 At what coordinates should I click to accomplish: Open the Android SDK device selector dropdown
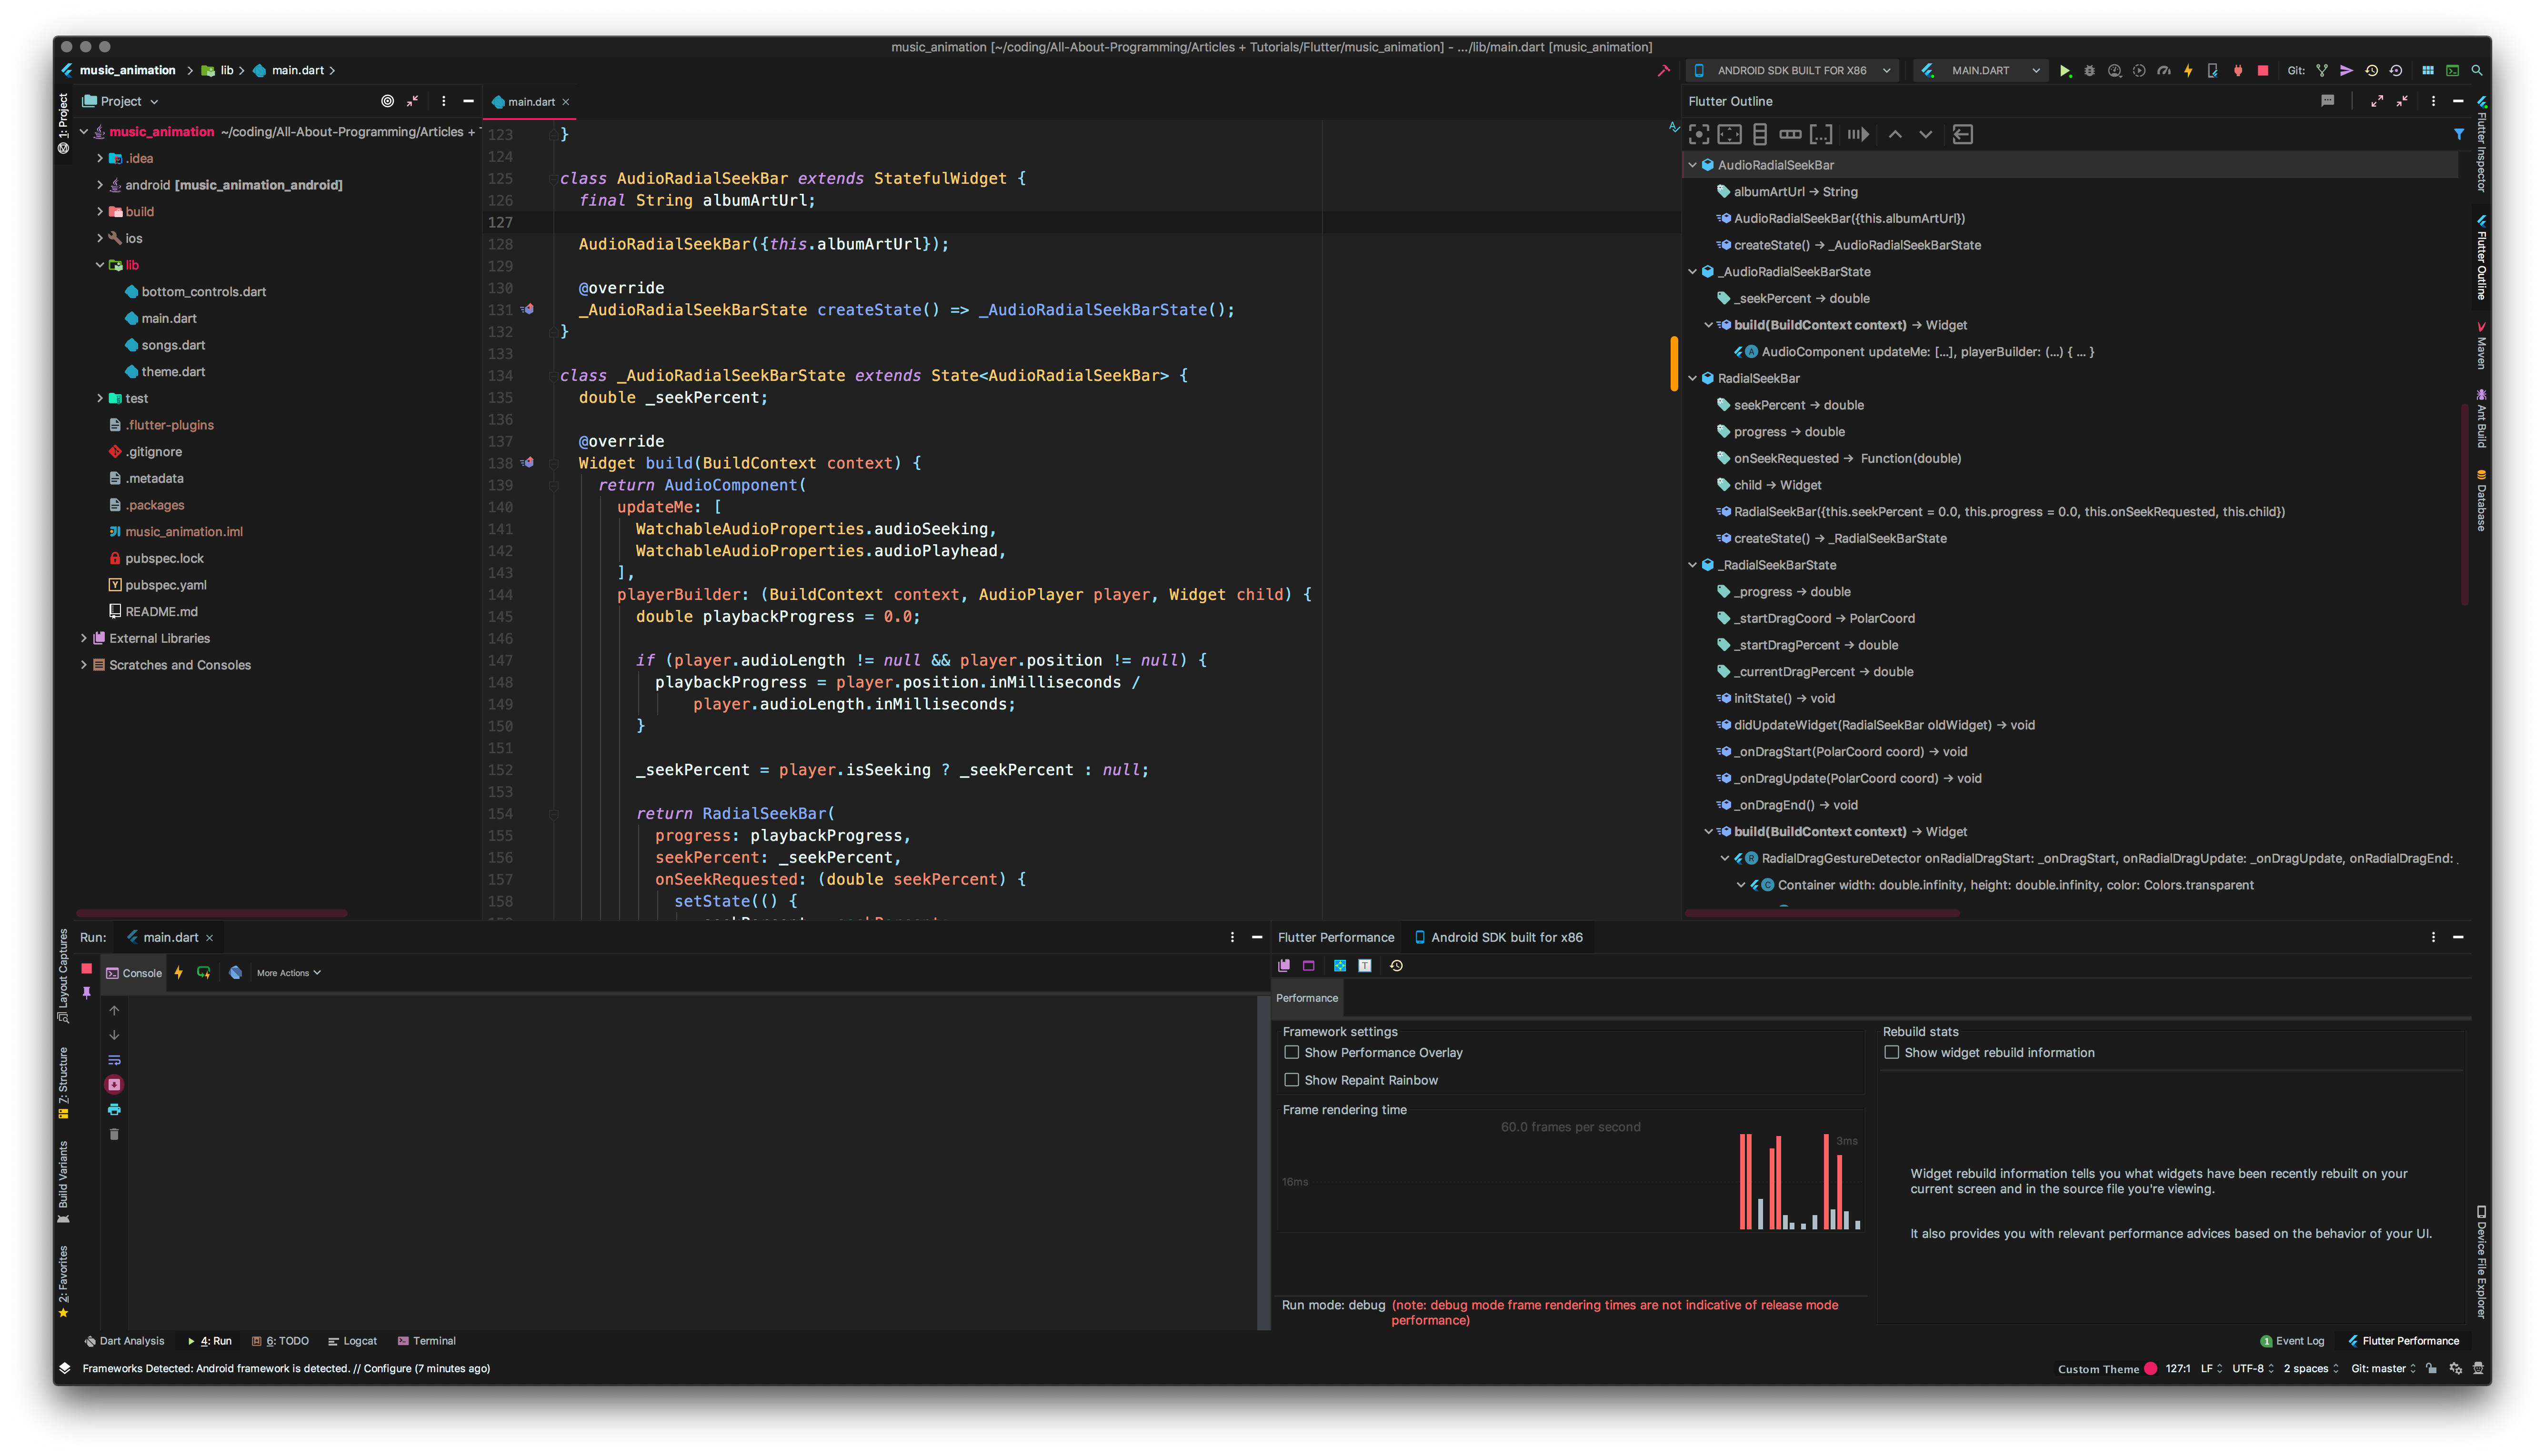tap(1792, 71)
